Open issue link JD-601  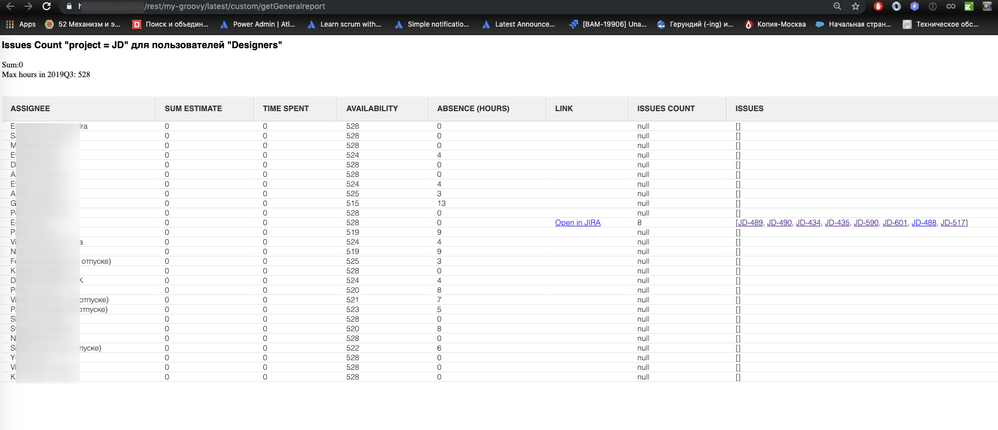(895, 223)
